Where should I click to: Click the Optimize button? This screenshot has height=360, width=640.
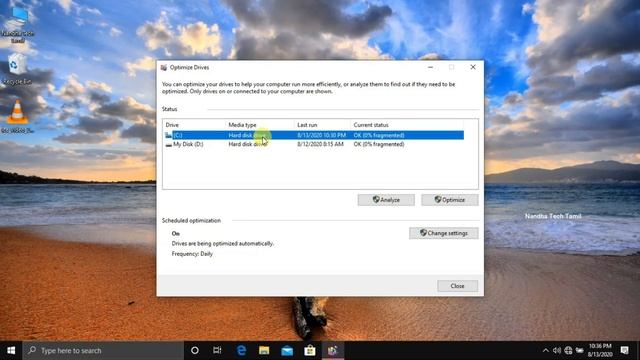450,200
